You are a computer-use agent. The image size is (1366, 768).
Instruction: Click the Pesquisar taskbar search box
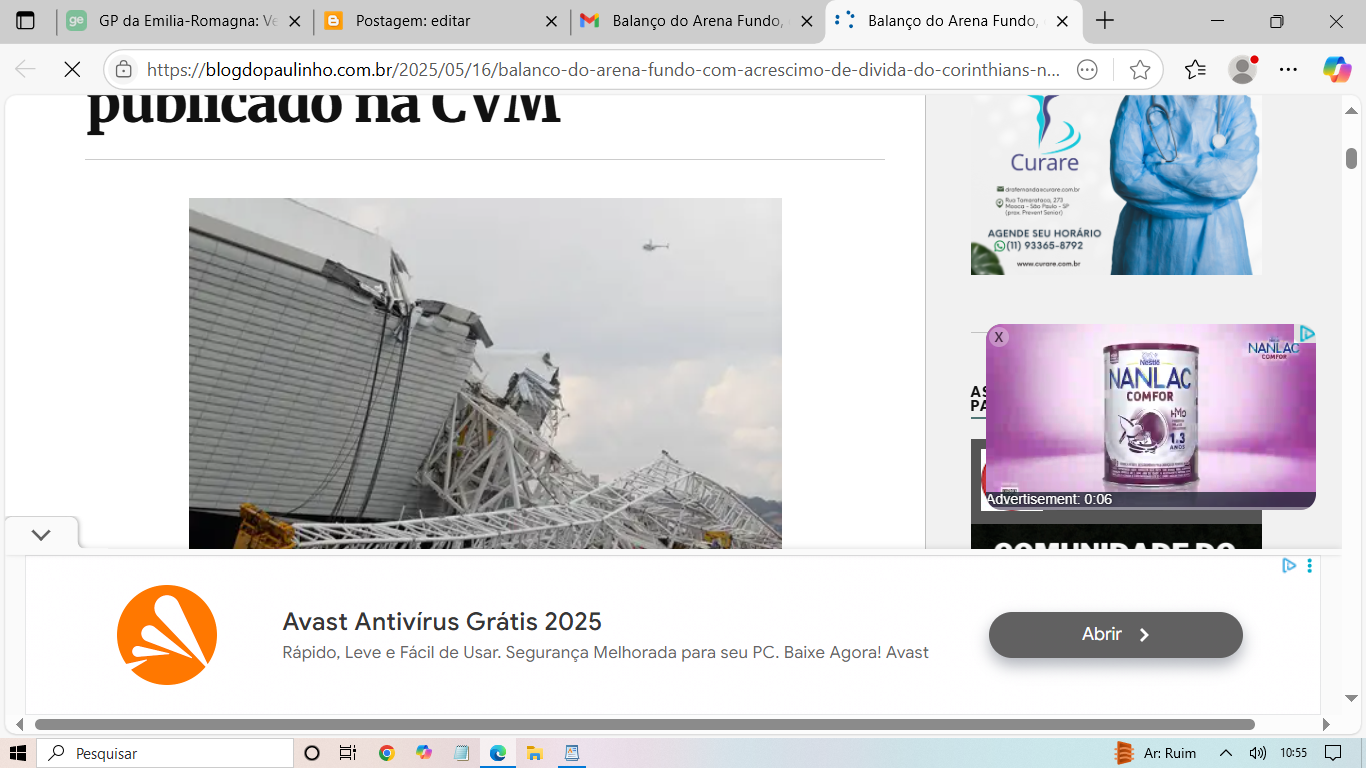[x=165, y=753]
